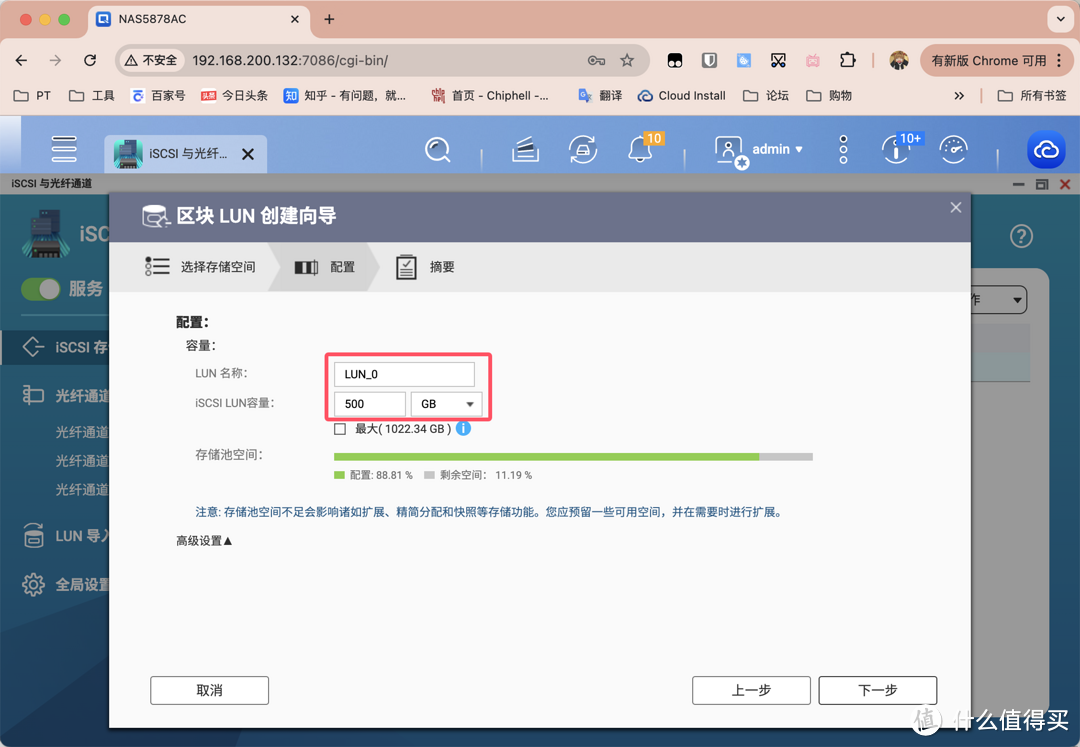This screenshot has width=1080, height=747.
Task: Open the resource monitor dashboard icon
Action: [954, 149]
